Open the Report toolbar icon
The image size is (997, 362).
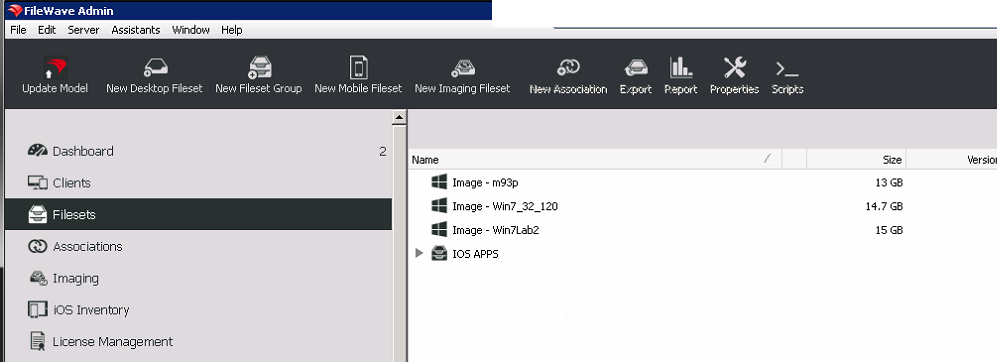pos(681,67)
